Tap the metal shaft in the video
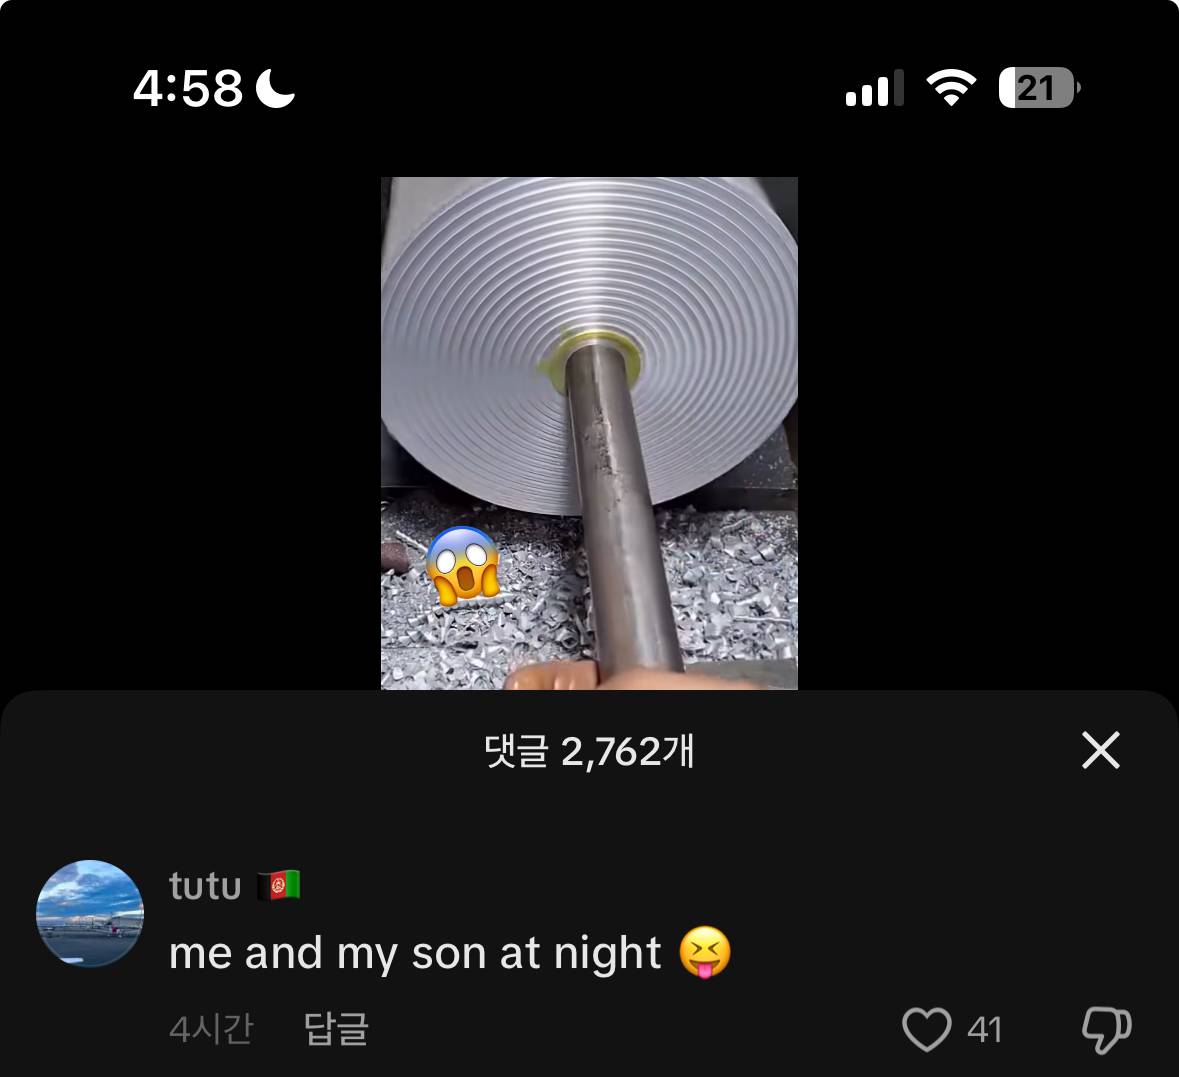Image resolution: width=1179 pixels, height=1077 pixels. pyautogui.click(x=623, y=511)
